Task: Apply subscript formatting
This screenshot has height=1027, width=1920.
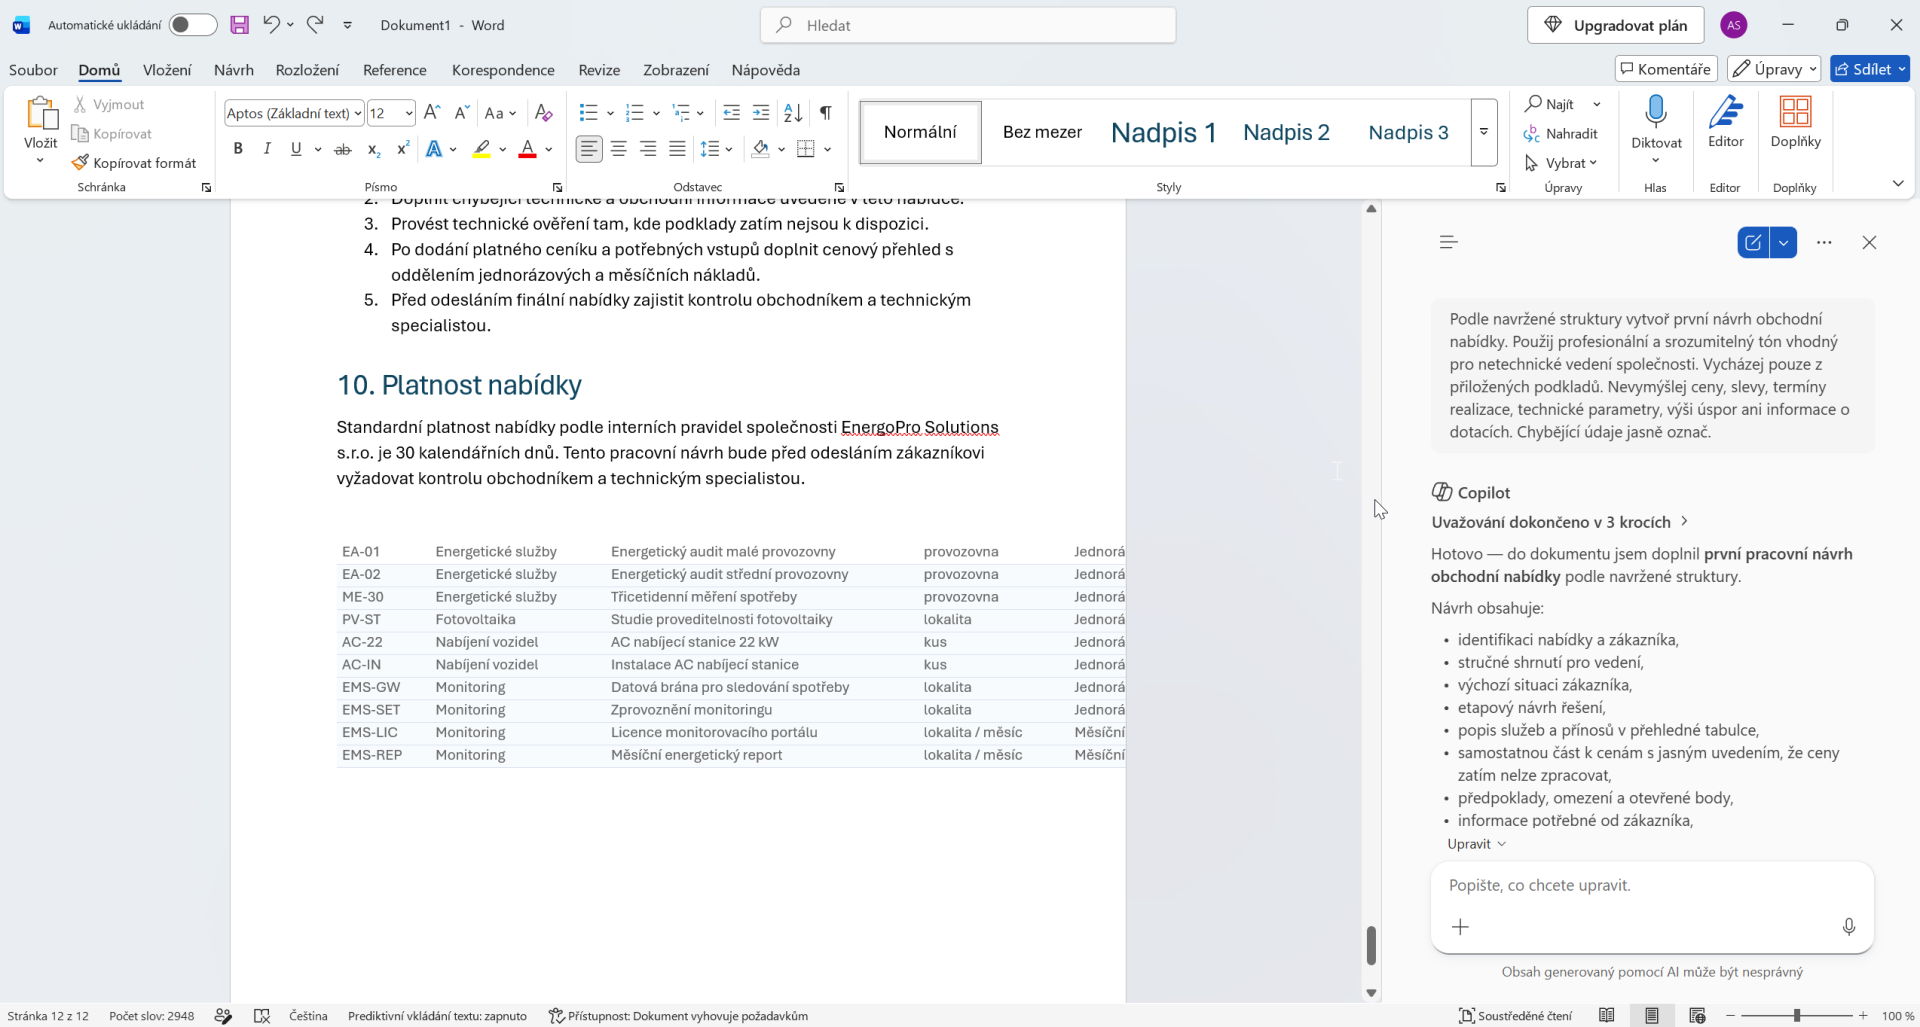Action: click(373, 149)
